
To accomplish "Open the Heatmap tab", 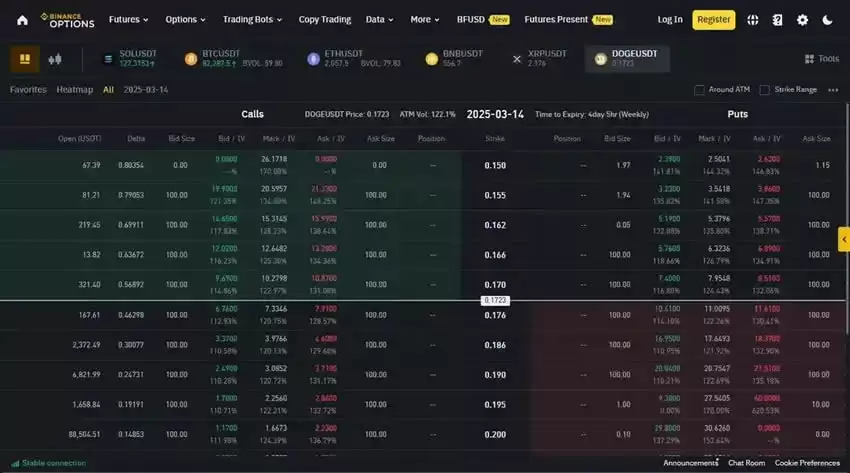I will coord(74,90).
